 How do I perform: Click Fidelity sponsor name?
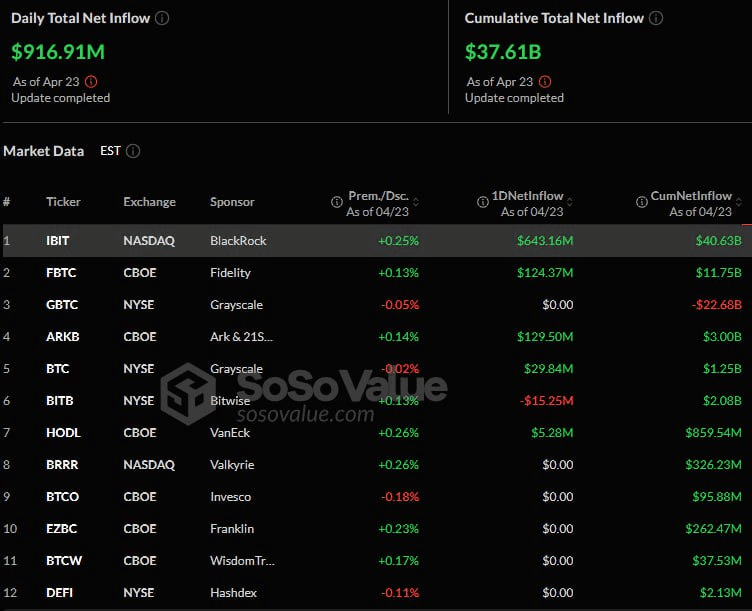pos(230,273)
